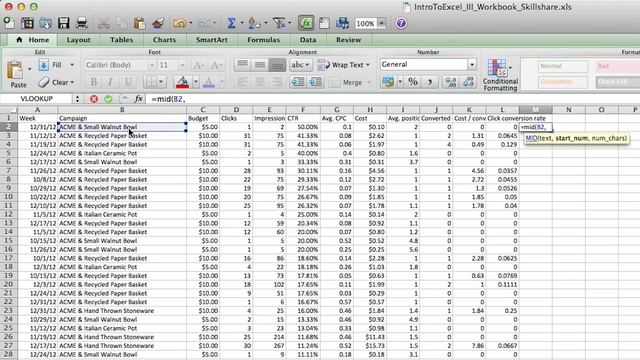Viewport: 640px width, 360px height.
Task: Click the MID function tooltip link
Action: point(531,138)
